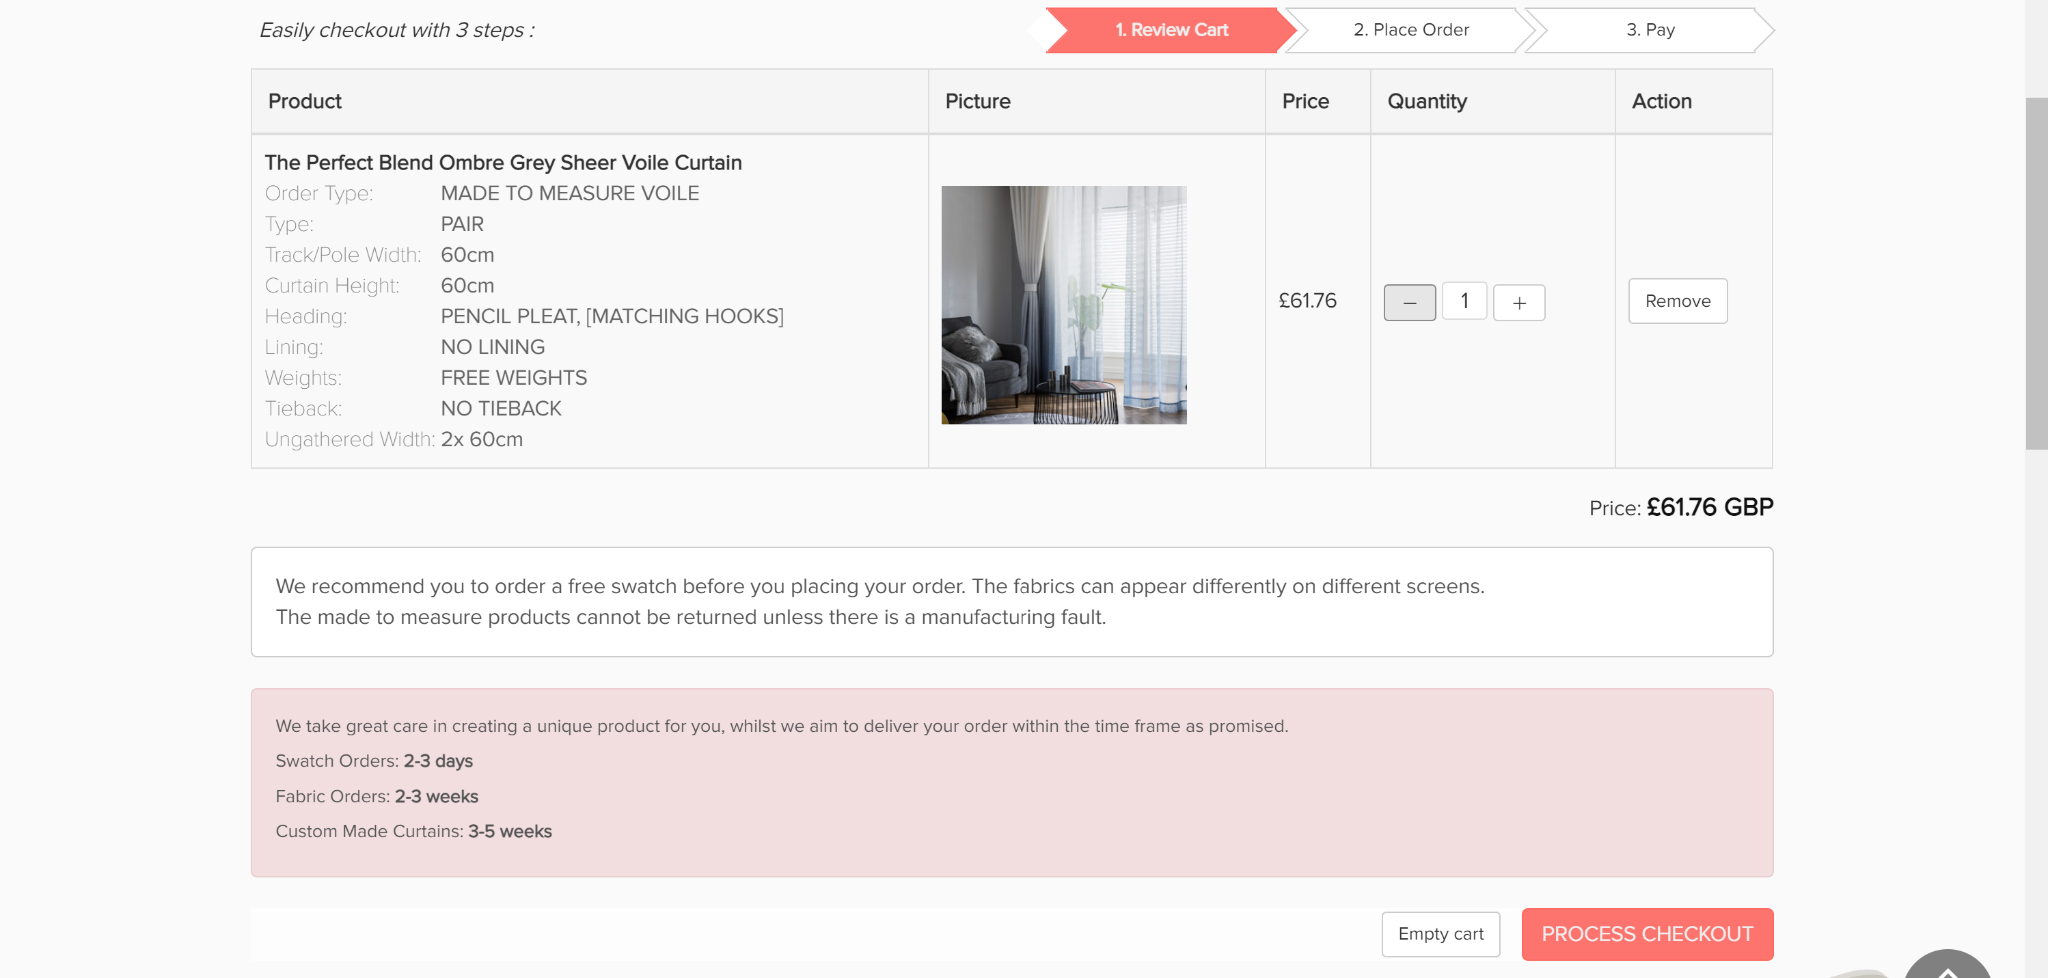Screen dimensions: 2048x978
Task: Remove the voile curtain from cart
Action: tap(1677, 301)
